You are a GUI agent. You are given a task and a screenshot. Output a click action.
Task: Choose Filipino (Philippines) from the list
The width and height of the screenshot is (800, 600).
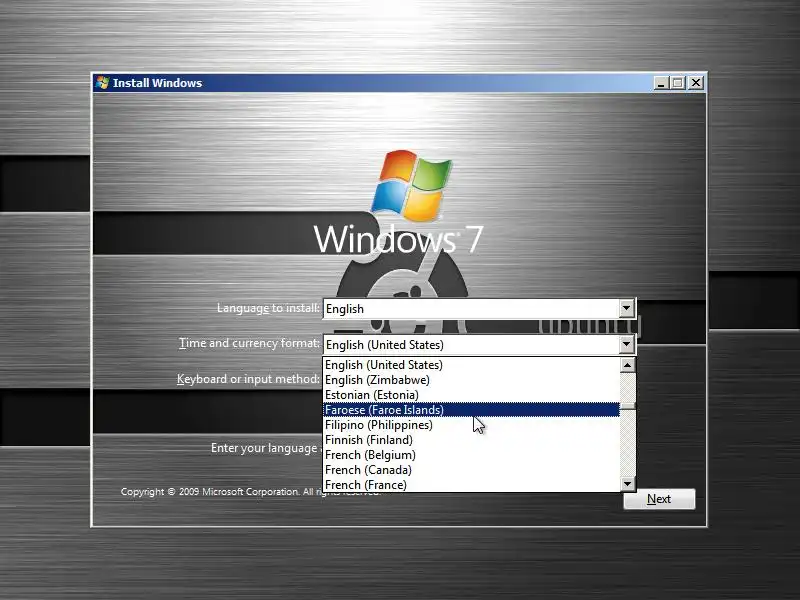coord(472,424)
